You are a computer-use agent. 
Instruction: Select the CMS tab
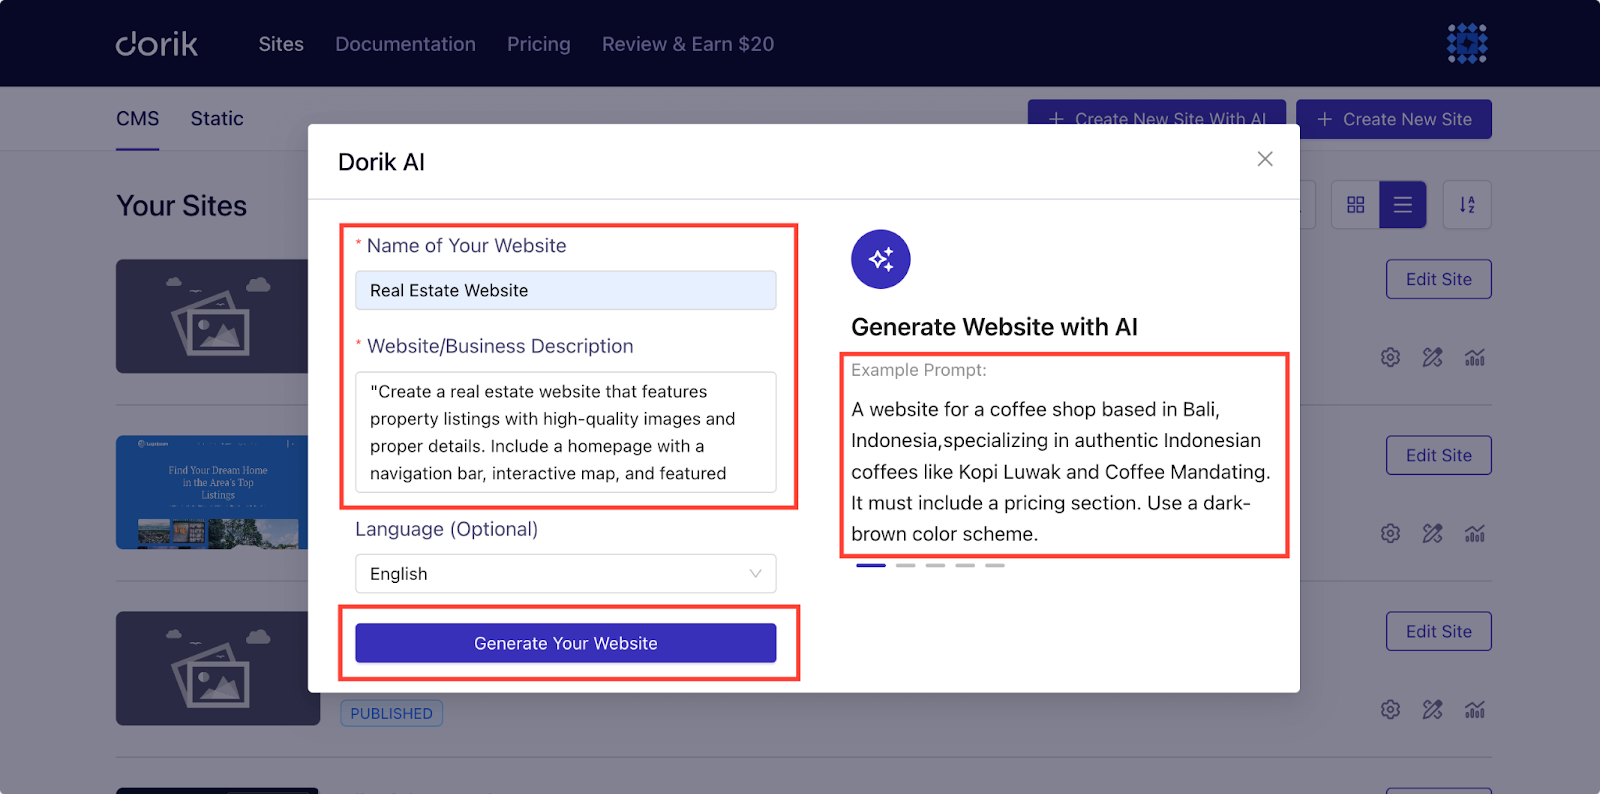click(x=138, y=119)
